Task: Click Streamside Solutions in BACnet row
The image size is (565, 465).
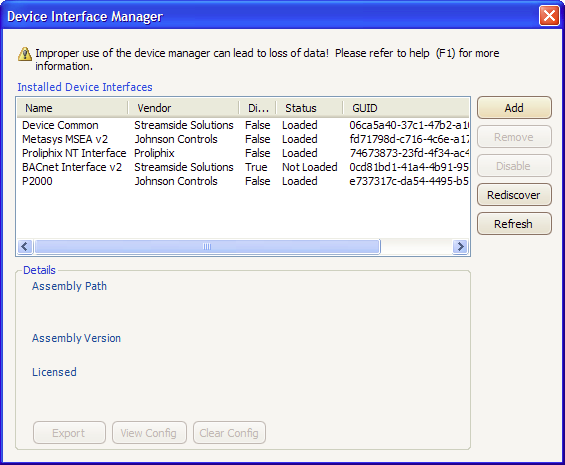Action: tap(184, 167)
